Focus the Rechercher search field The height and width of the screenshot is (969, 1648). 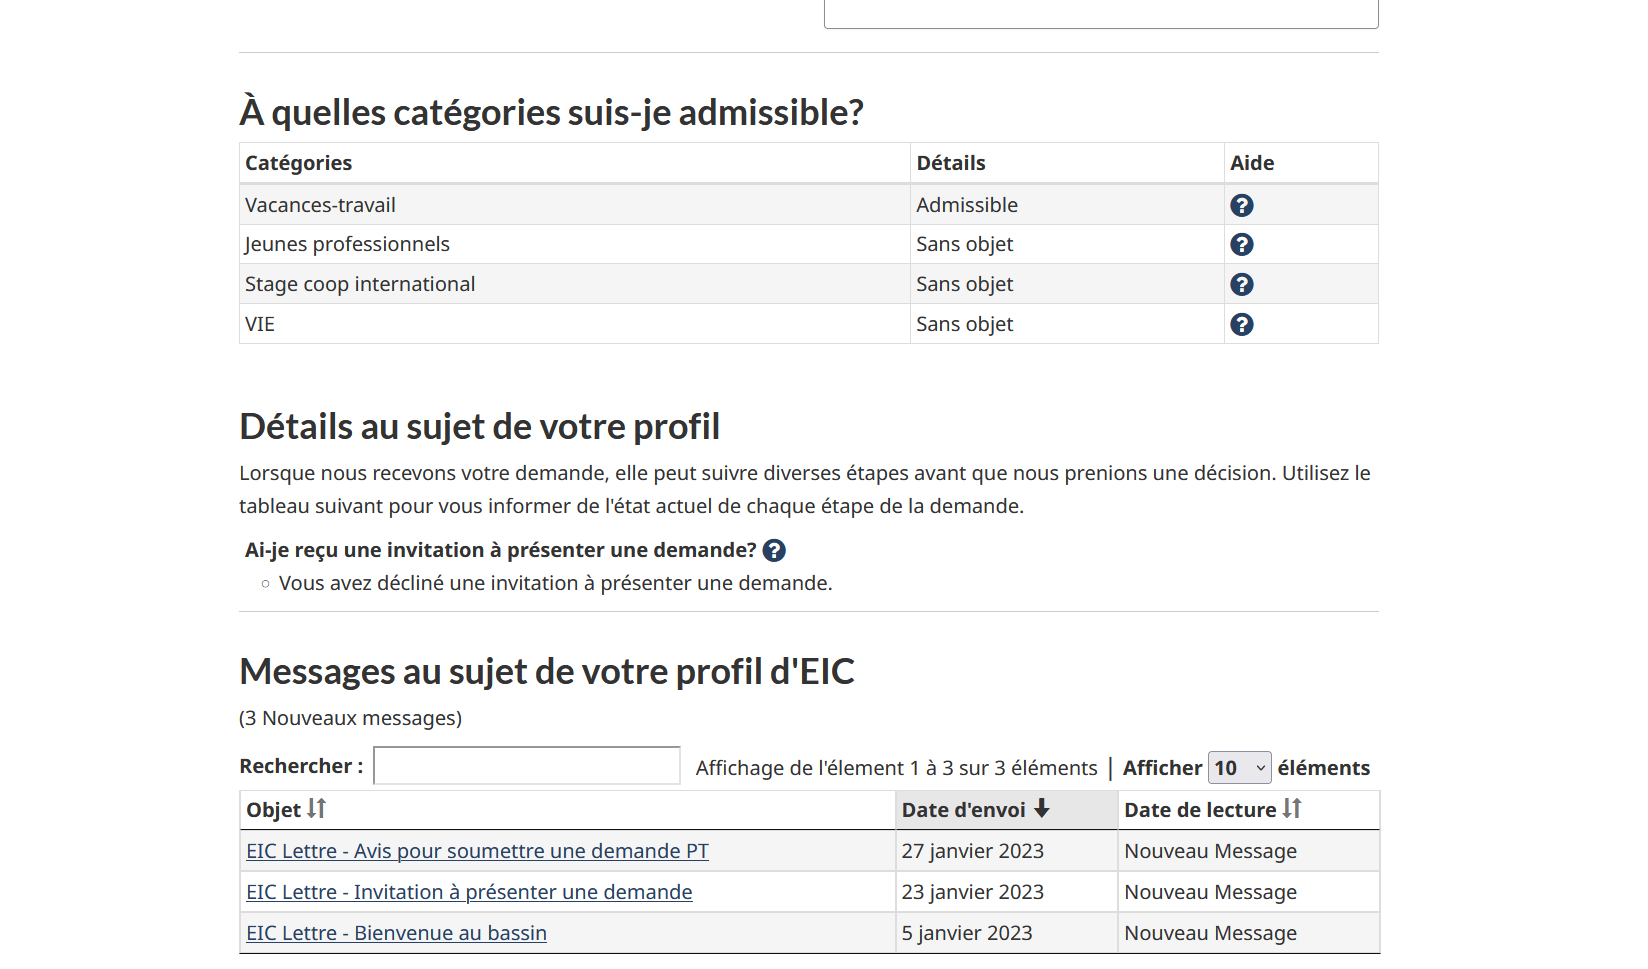click(x=527, y=766)
